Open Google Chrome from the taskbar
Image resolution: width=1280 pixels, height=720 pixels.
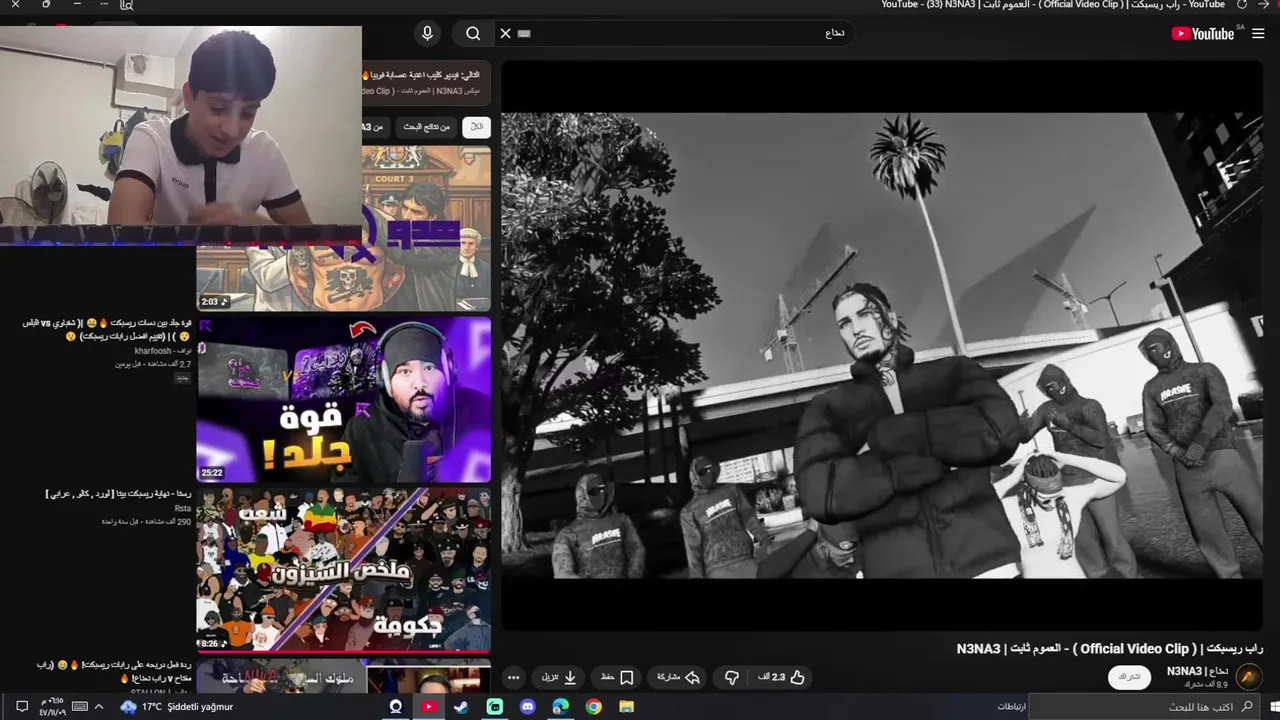593,706
